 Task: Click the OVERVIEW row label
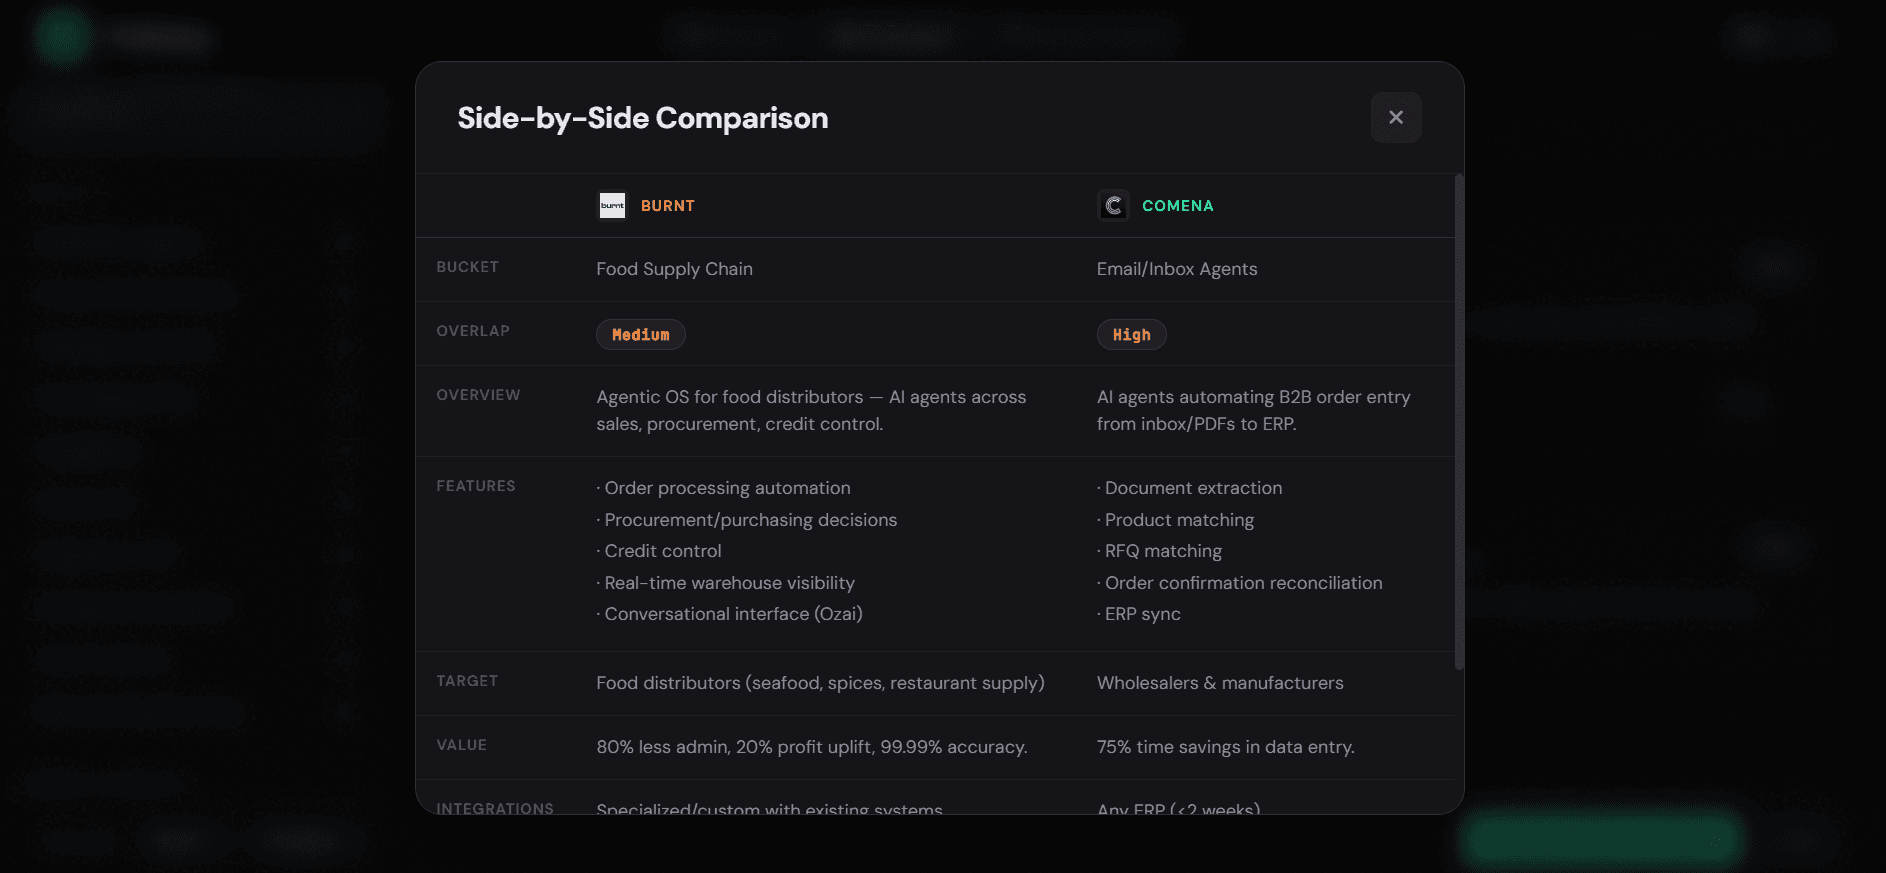[x=478, y=395]
